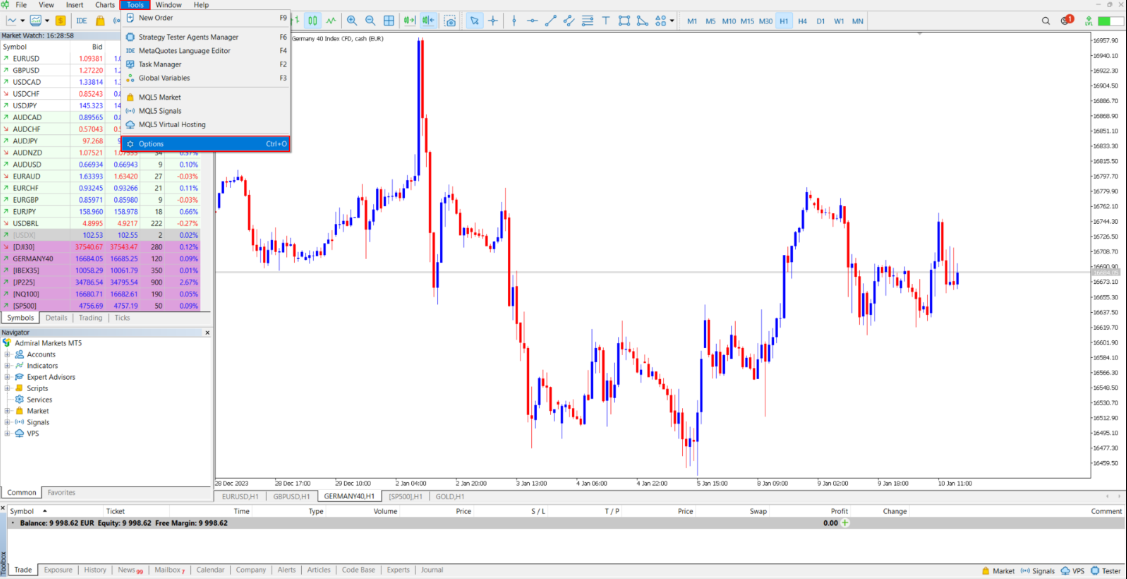Switch to GOLD,H1 chart tab
1127x579 pixels.
tap(450, 496)
